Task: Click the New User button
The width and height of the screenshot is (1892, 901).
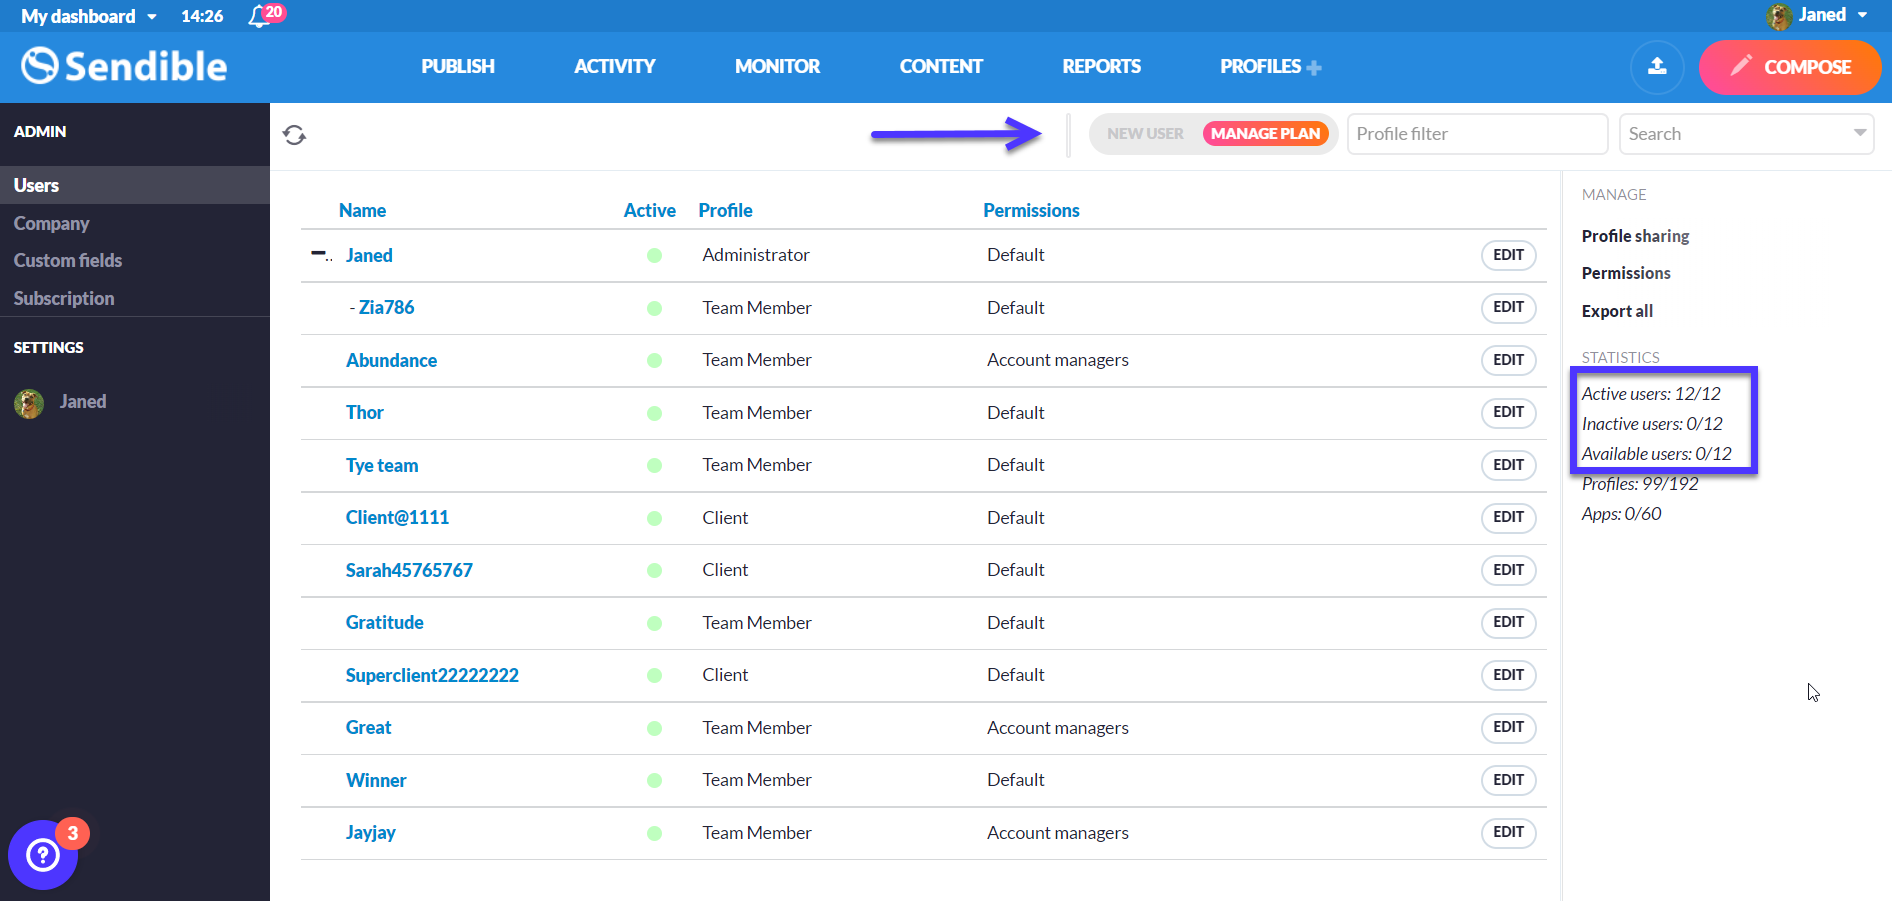Action: click(1145, 134)
